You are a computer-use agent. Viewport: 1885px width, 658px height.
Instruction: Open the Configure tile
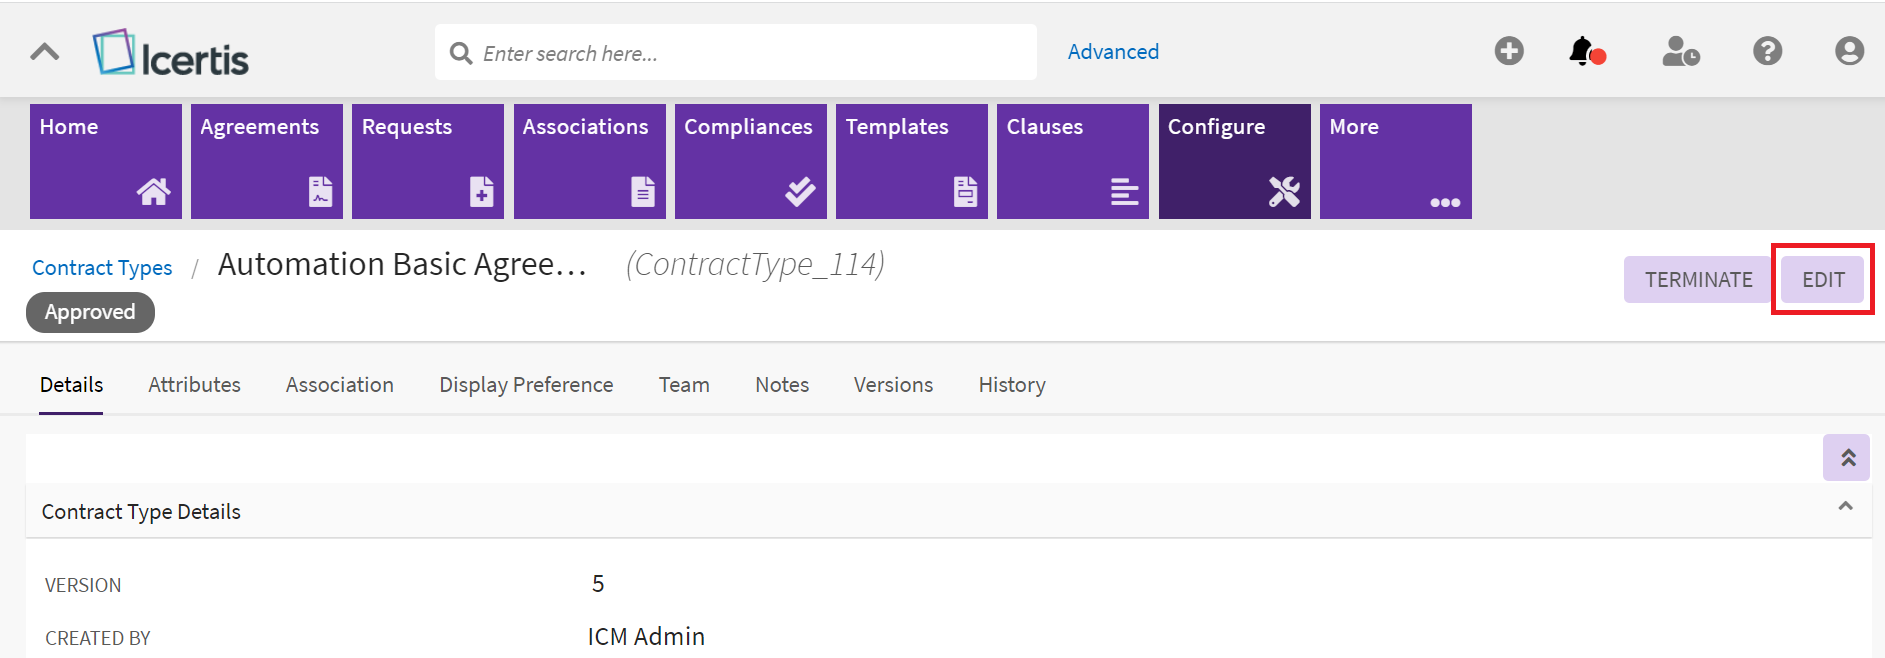coord(1234,161)
